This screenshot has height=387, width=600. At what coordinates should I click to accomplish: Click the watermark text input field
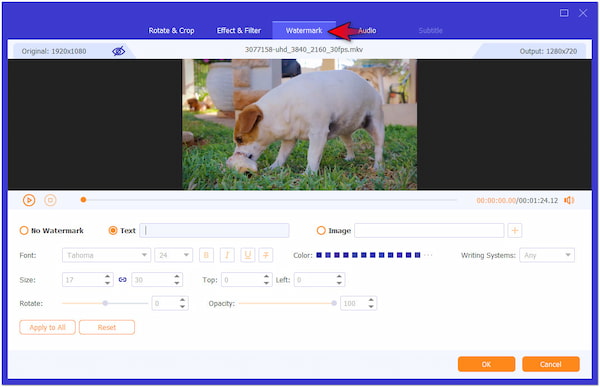tap(214, 230)
